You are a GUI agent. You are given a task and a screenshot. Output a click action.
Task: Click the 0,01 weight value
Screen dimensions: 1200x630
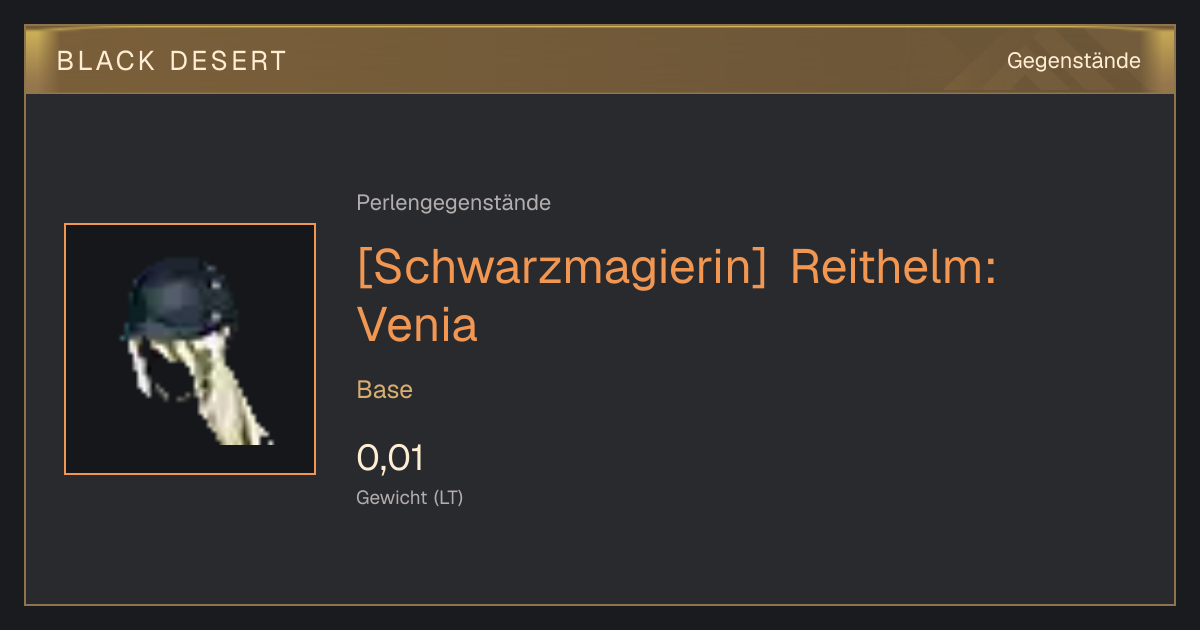[x=390, y=458]
